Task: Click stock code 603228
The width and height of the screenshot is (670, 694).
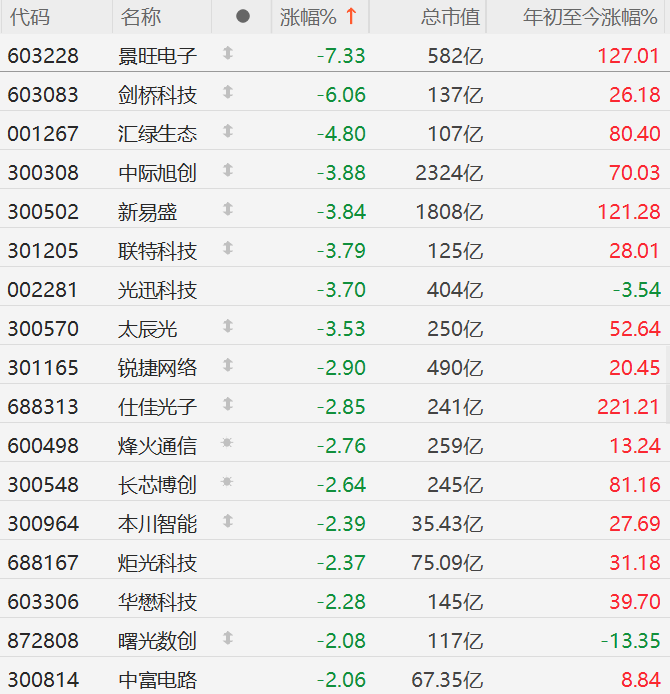Action: pos(43,56)
